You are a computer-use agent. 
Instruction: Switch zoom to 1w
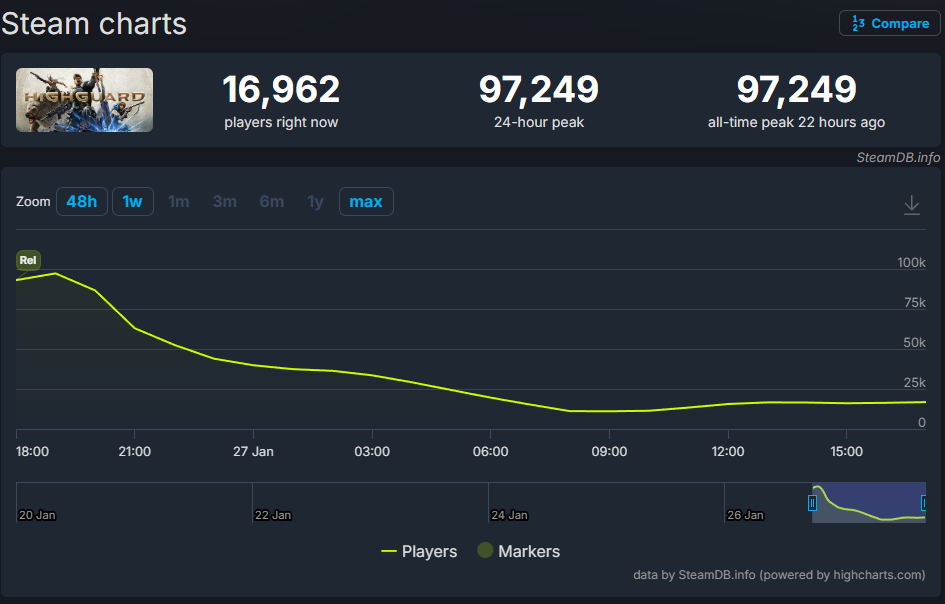[x=132, y=202]
